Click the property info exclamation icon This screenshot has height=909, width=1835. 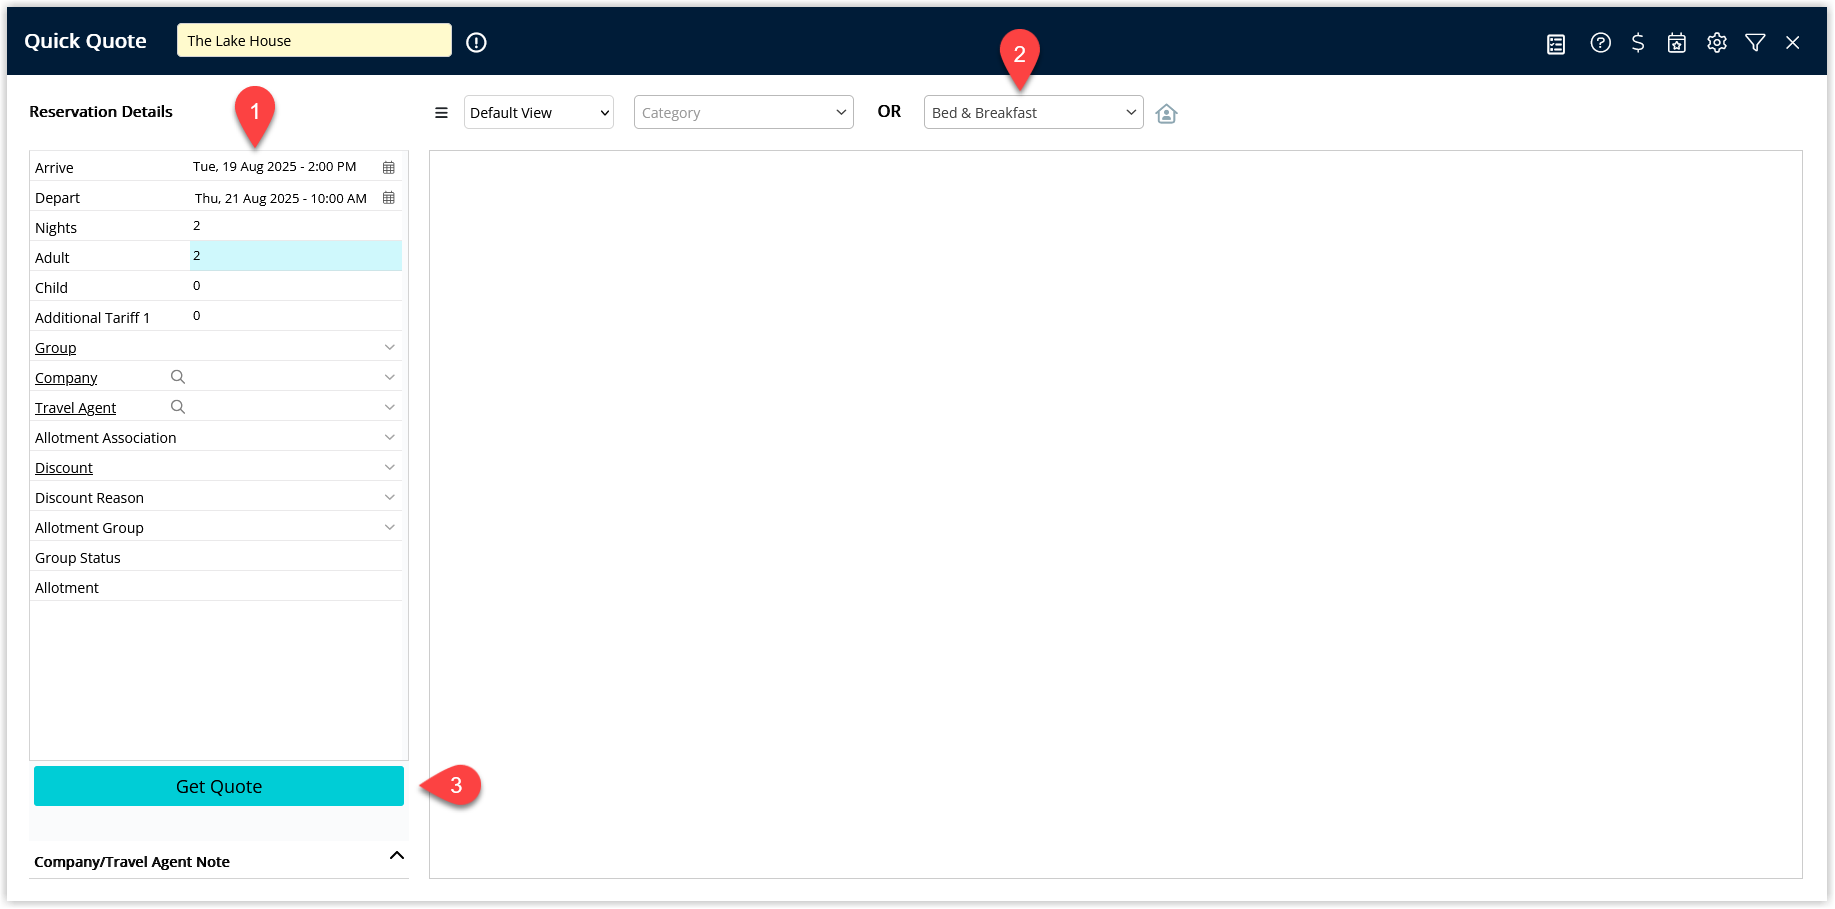pos(476,42)
